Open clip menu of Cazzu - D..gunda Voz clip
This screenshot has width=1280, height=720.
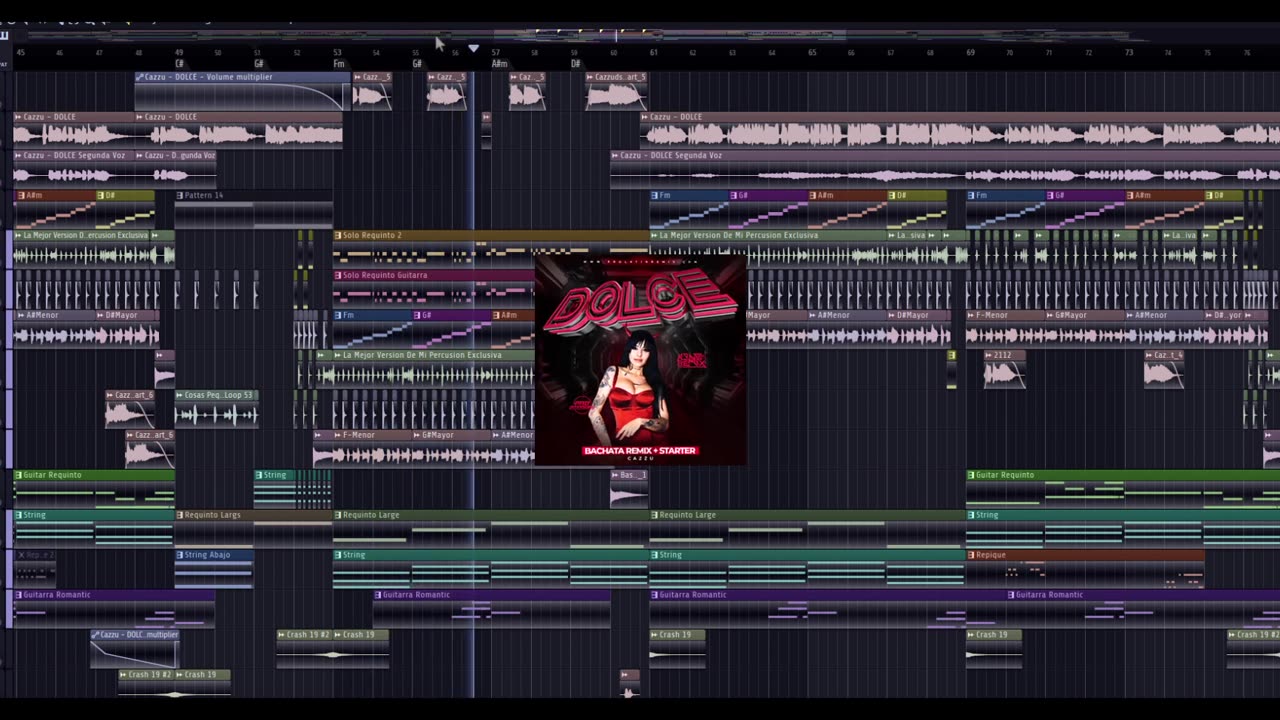click(x=140, y=155)
